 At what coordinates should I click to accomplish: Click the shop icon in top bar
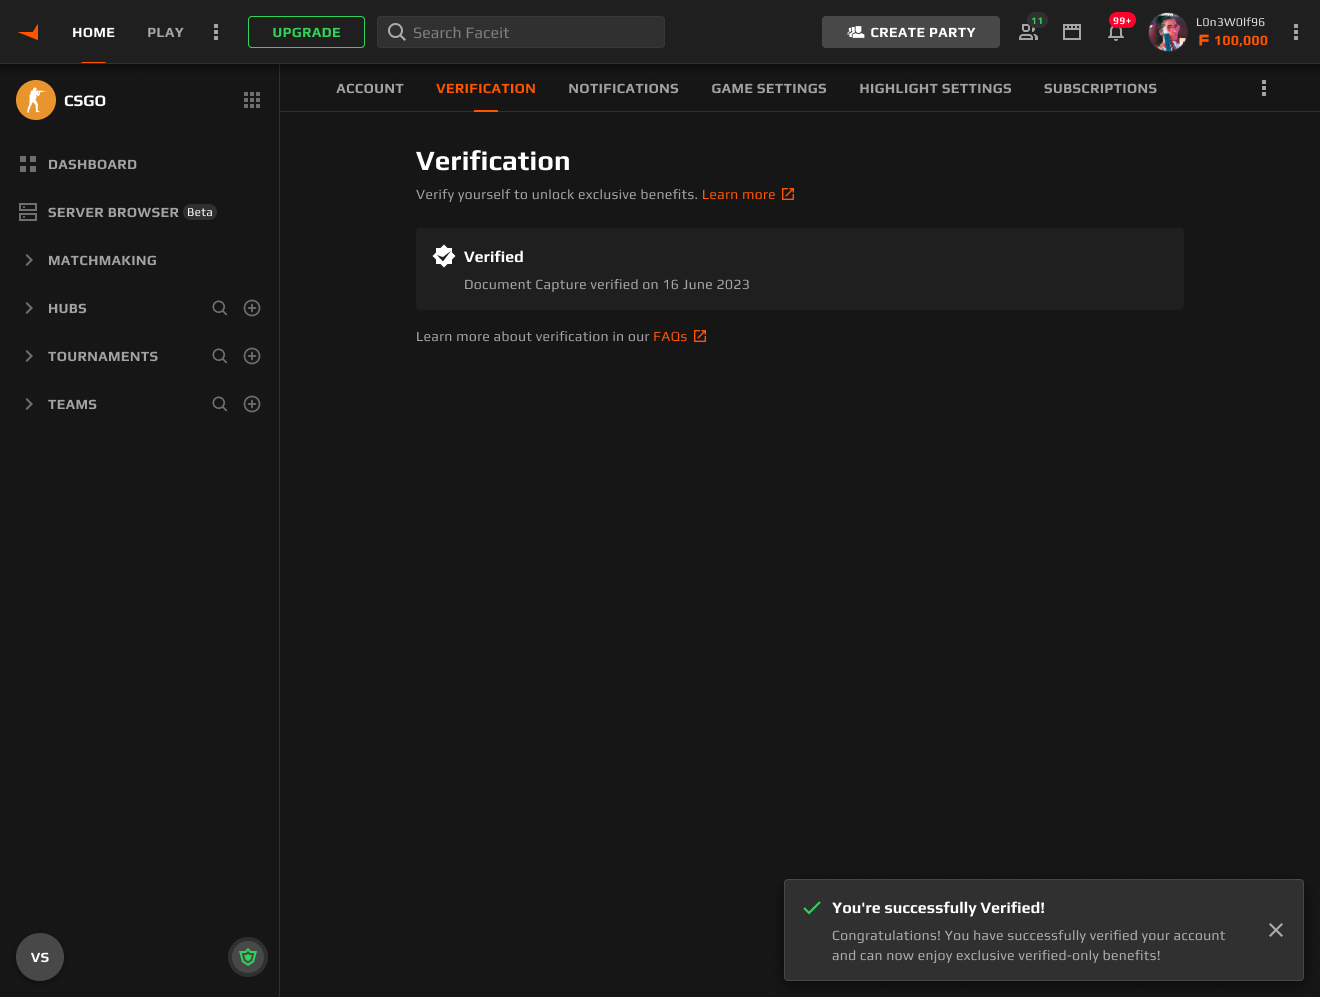click(x=1072, y=32)
